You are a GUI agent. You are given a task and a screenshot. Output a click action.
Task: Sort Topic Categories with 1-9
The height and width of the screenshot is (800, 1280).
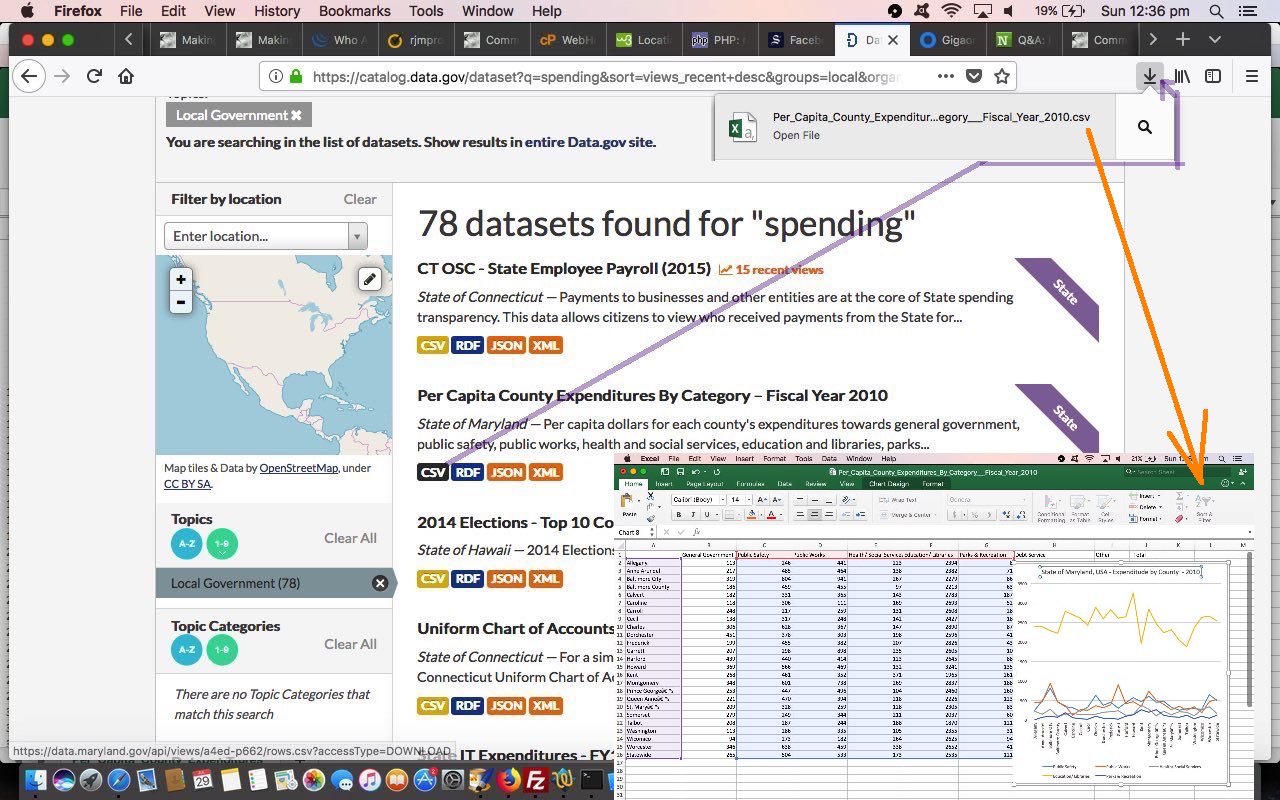[x=222, y=650]
